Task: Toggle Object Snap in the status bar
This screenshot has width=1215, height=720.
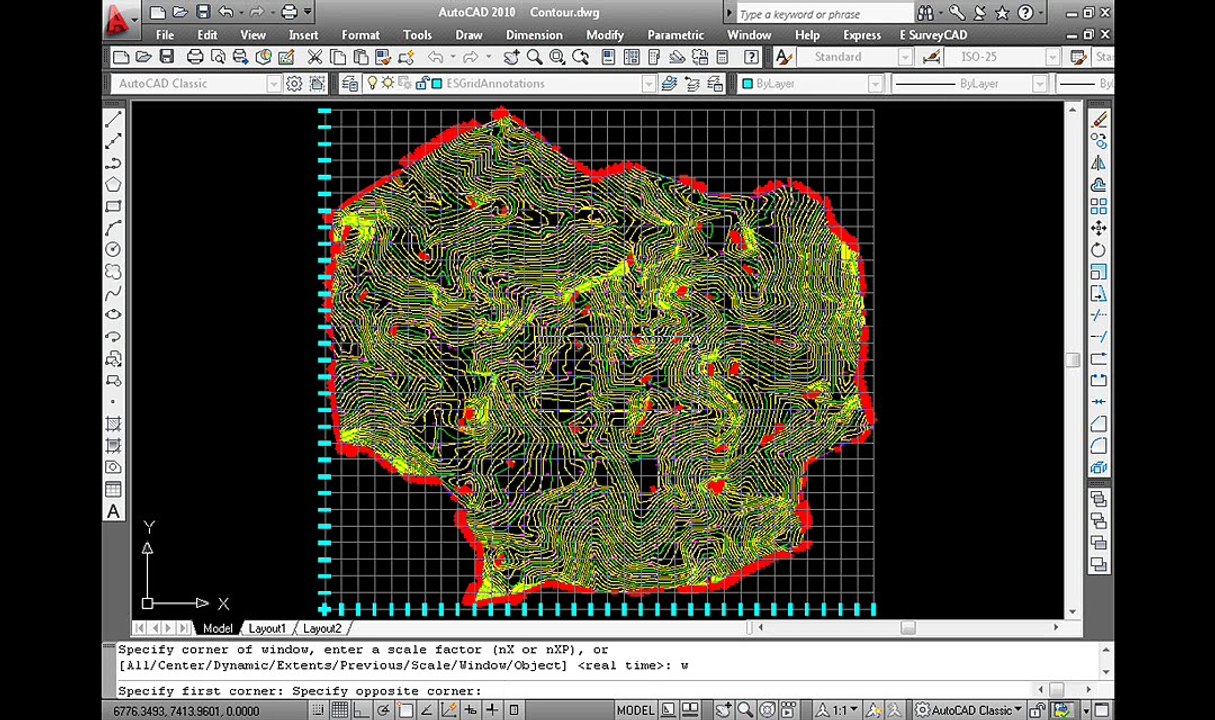Action: tap(405, 710)
